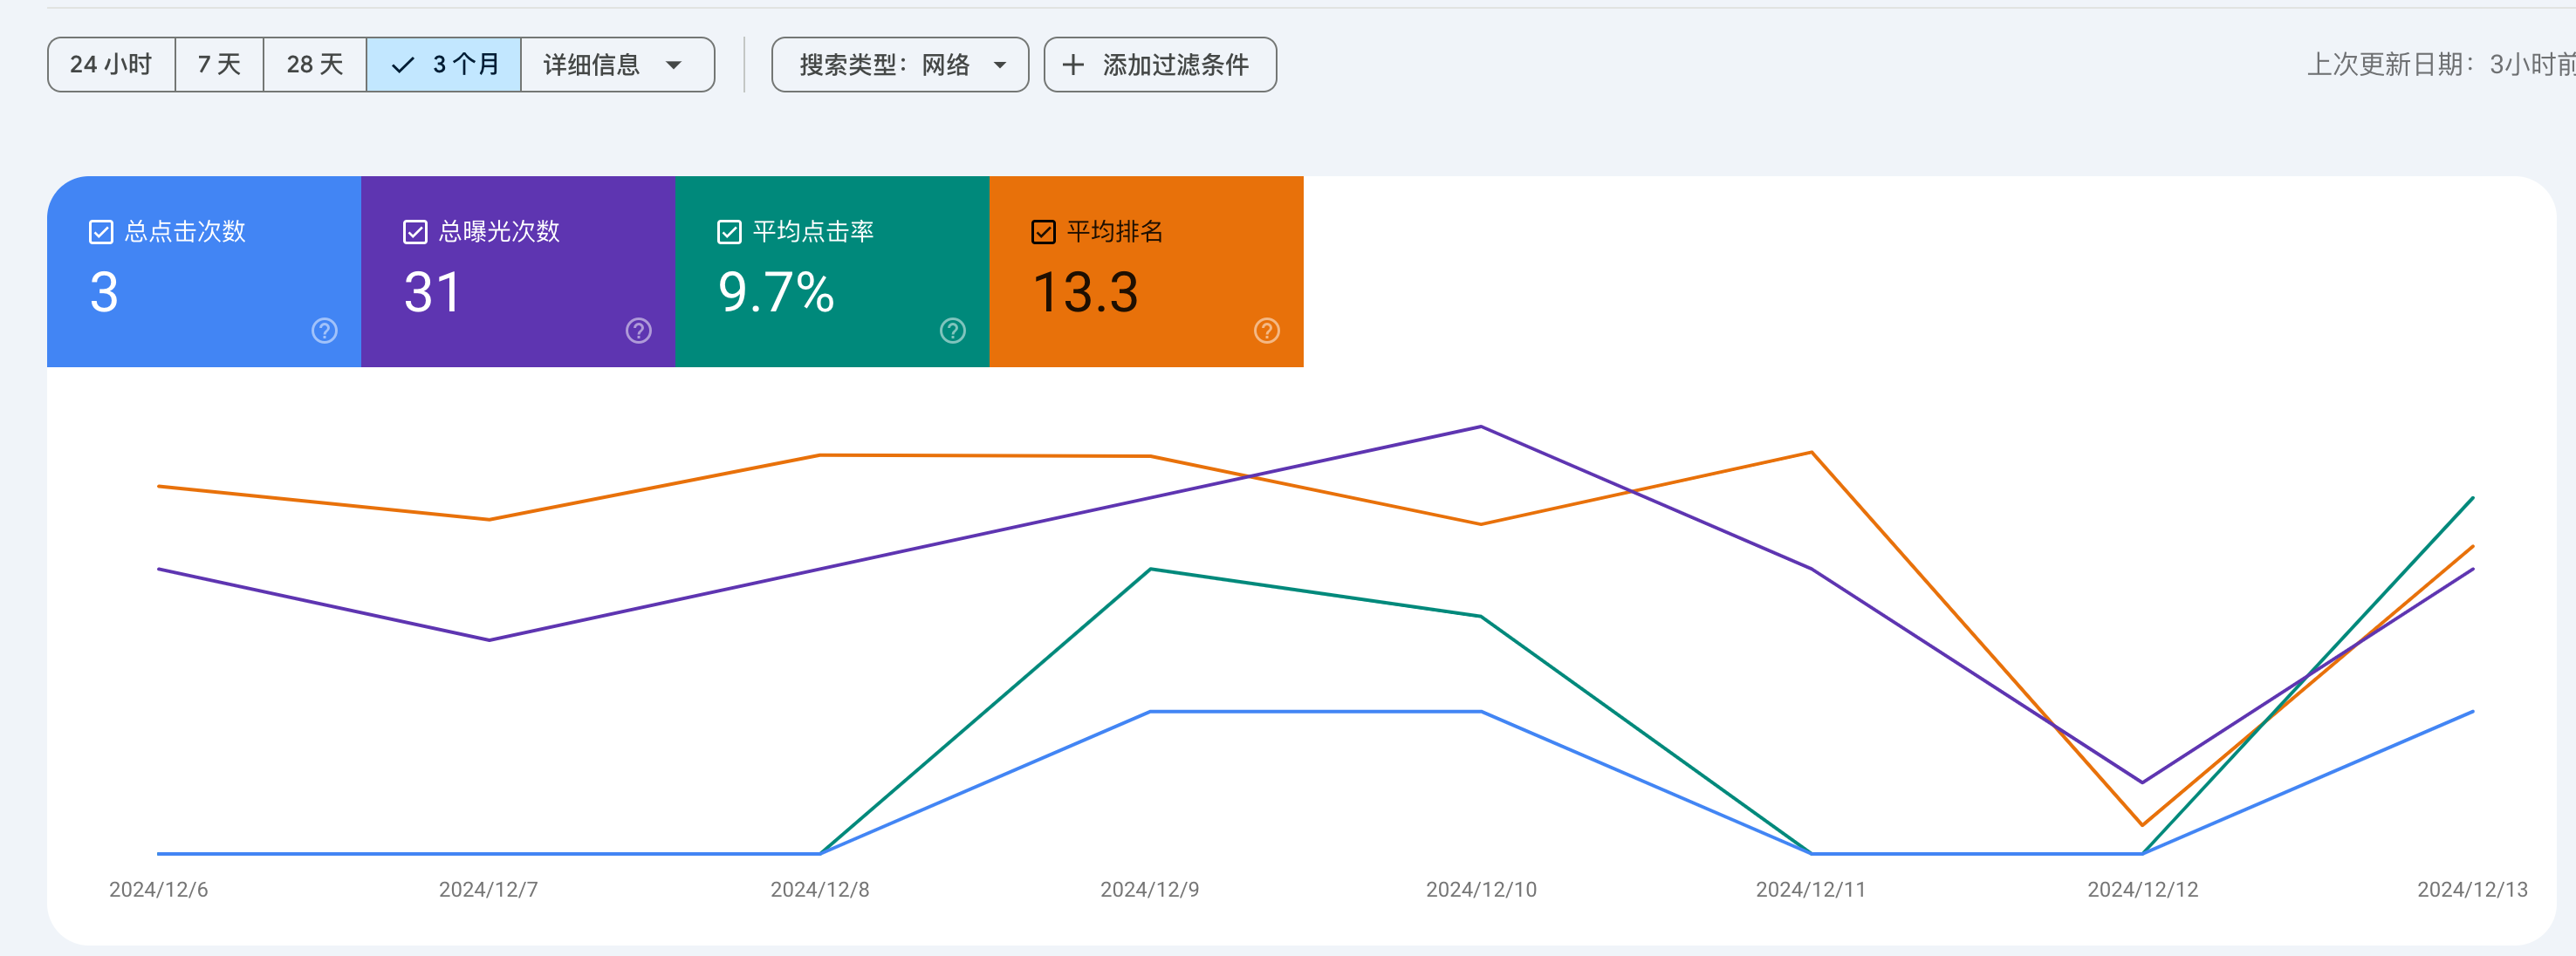Screen dimensions: 2576x956
Task: Switch to the 28 天 range
Action: click(315, 65)
